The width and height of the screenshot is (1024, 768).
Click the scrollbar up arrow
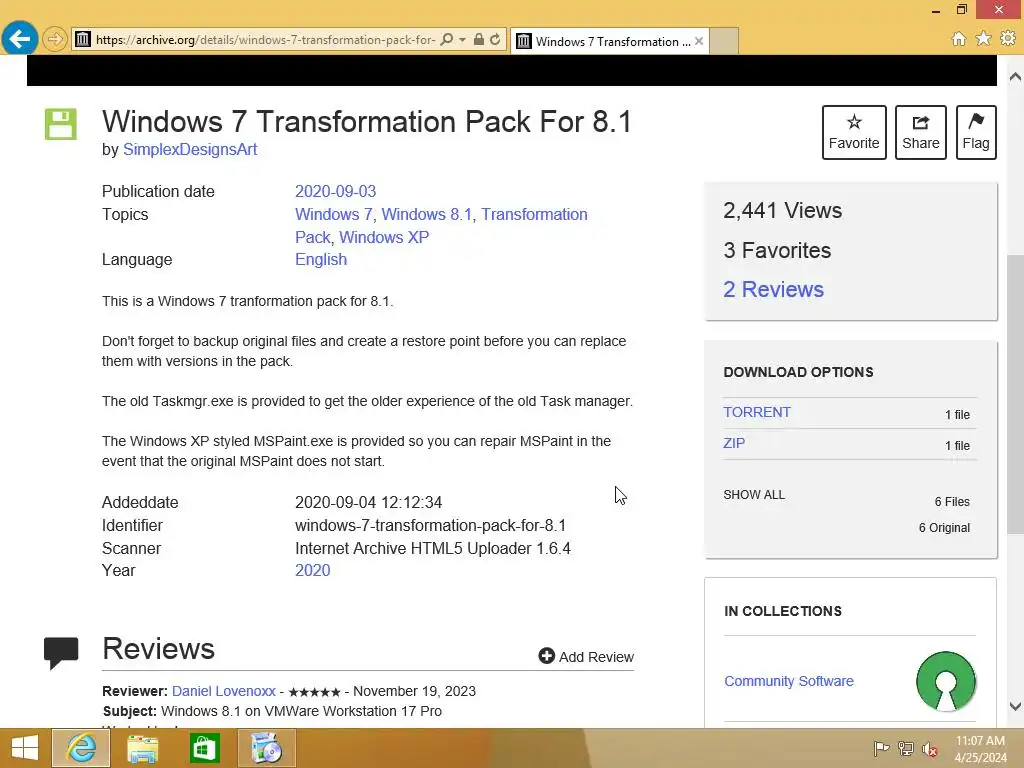[1015, 77]
